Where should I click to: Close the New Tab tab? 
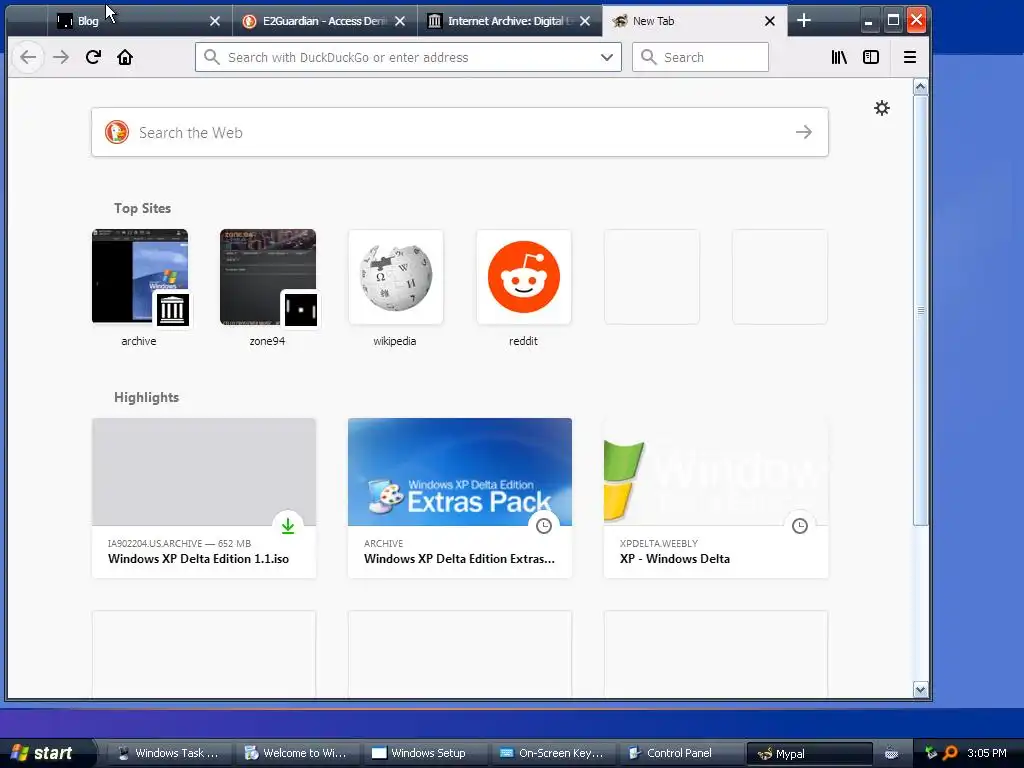770,21
